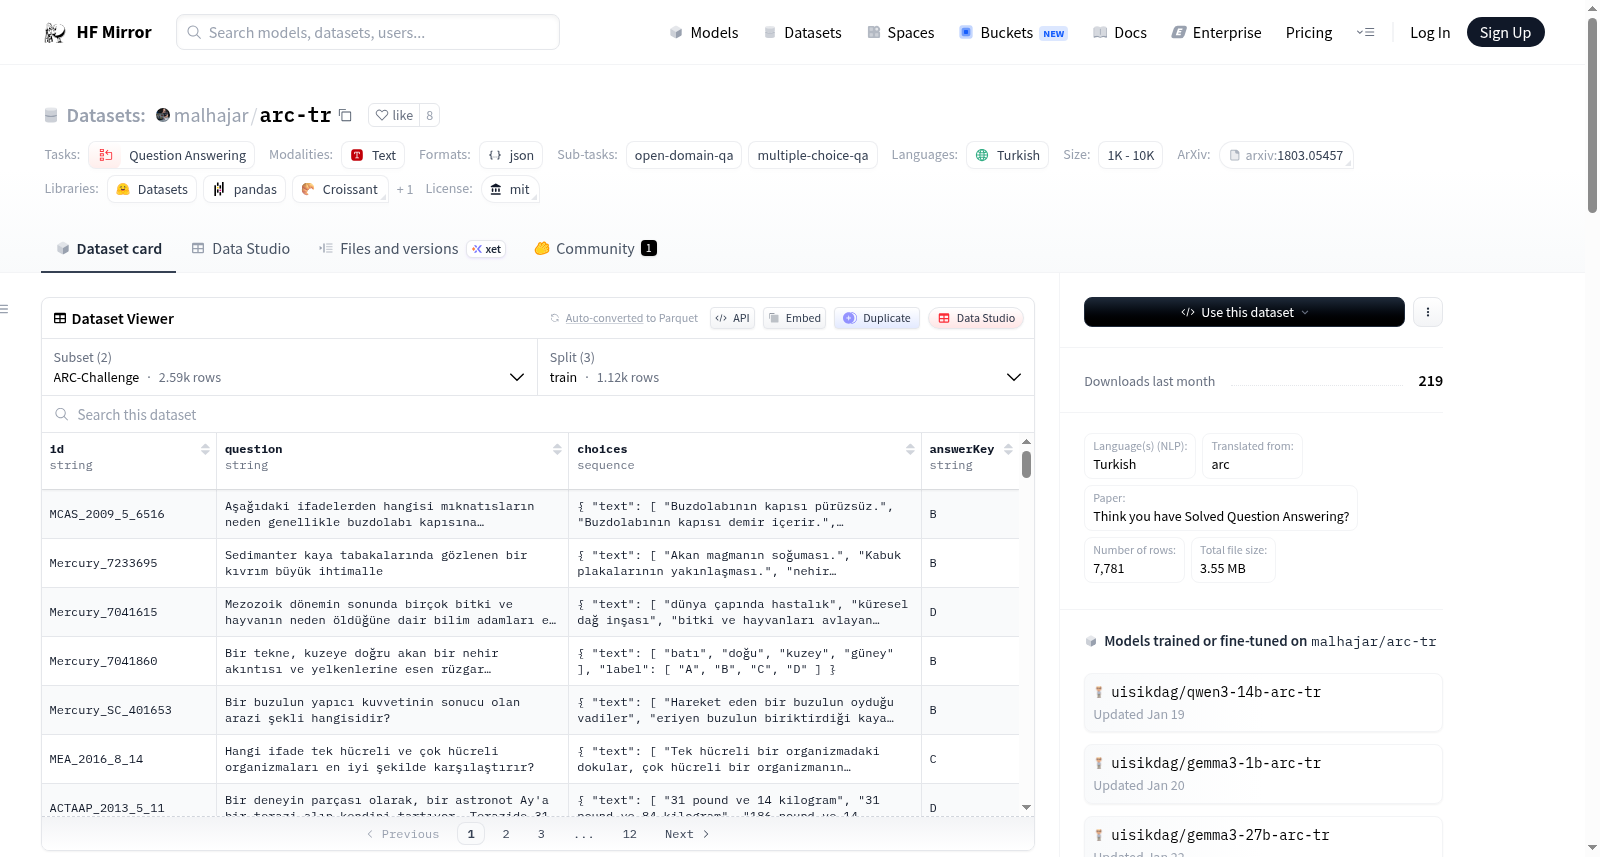Open the Community tab
1600x857 pixels.
click(x=596, y=248)
